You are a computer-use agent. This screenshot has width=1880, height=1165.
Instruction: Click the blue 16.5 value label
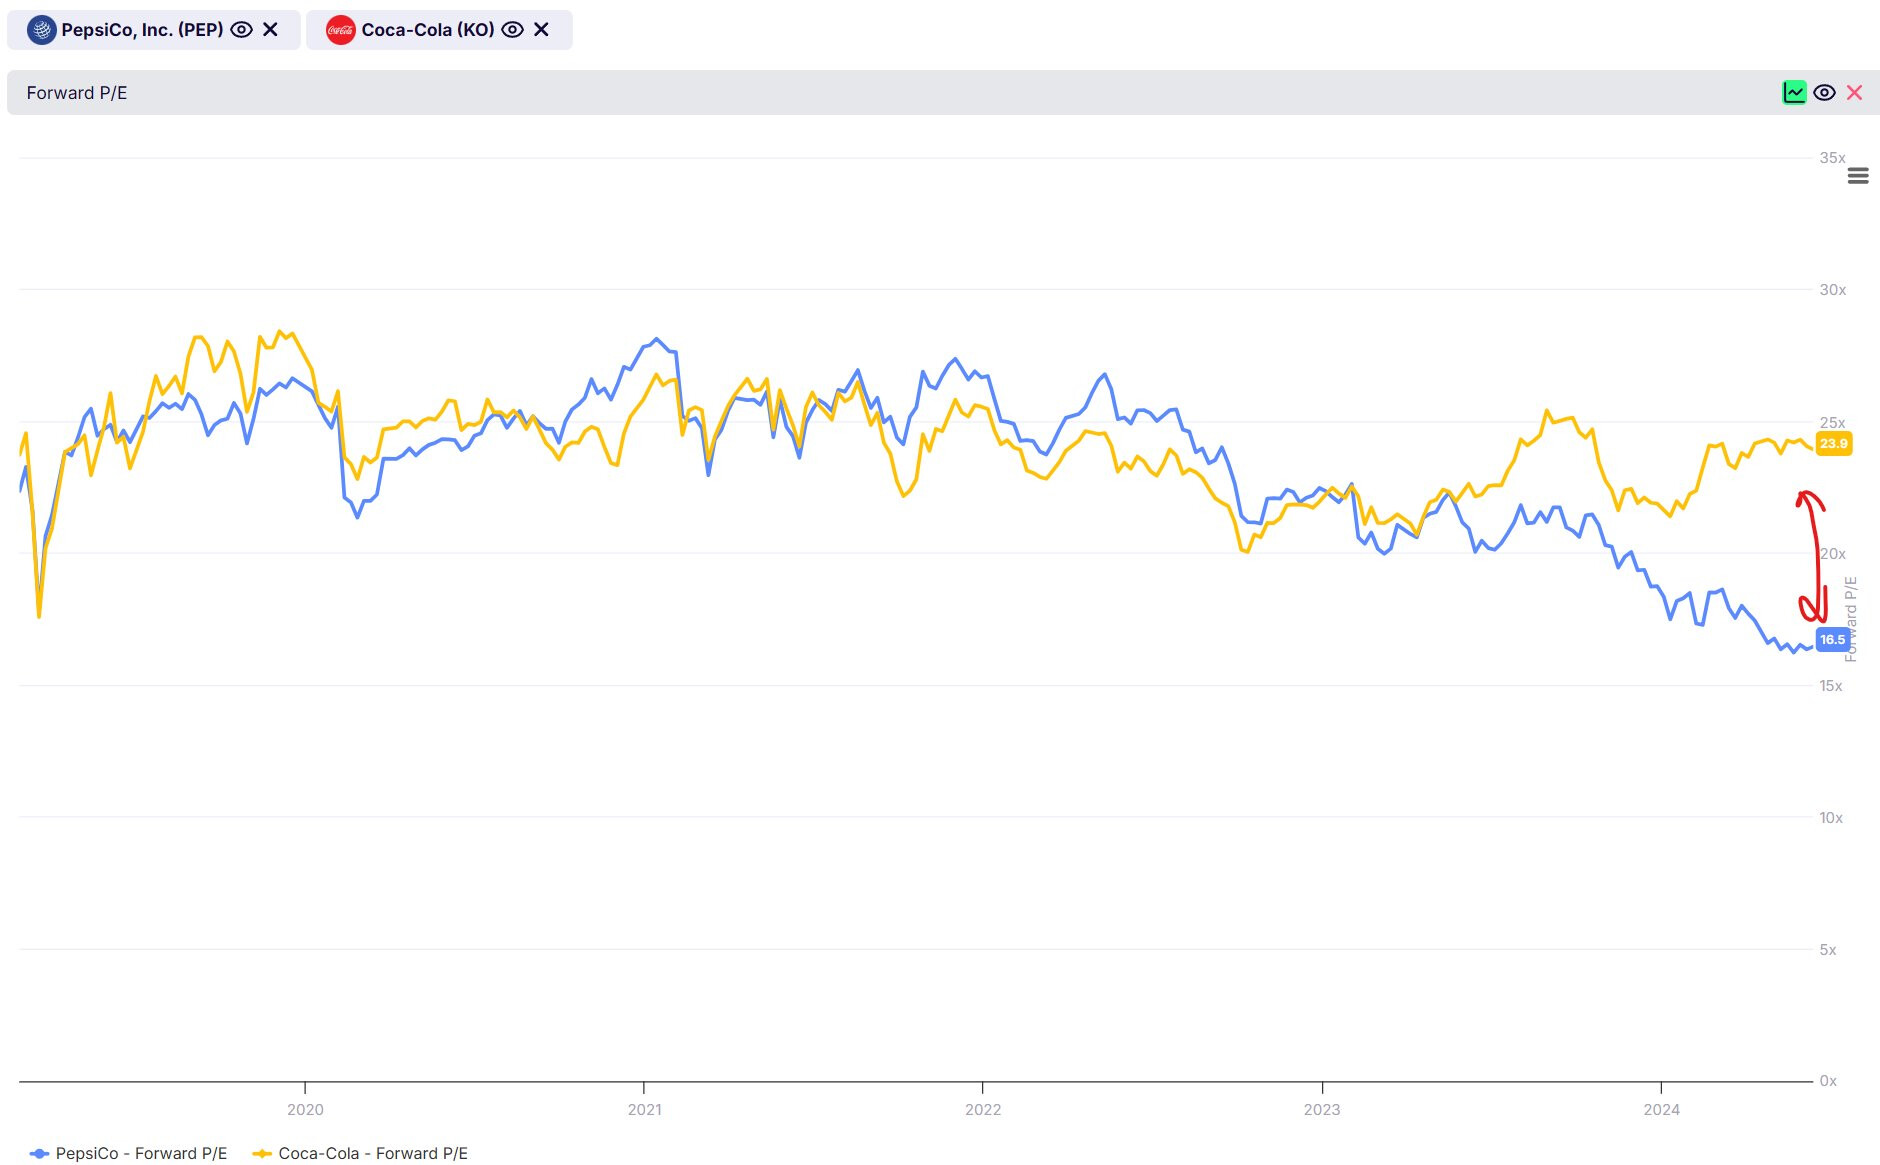point(1832,640)
